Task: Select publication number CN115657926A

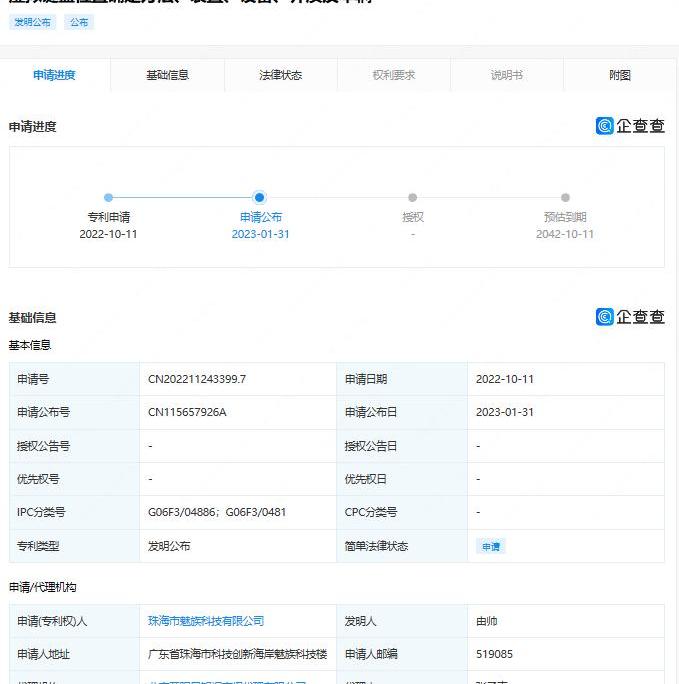Action: point(187,412)
